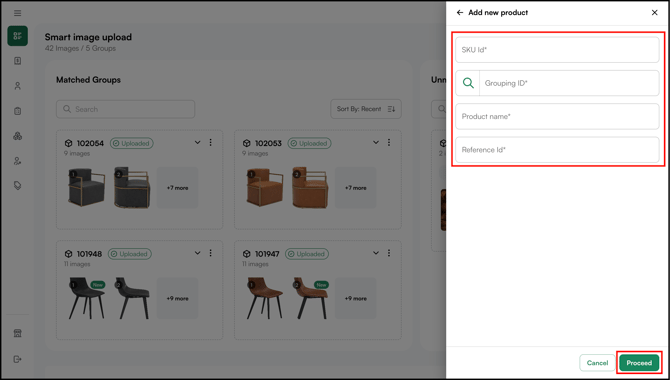
Task: Open +9 more tile in group 101948
Action: (178, 298)
